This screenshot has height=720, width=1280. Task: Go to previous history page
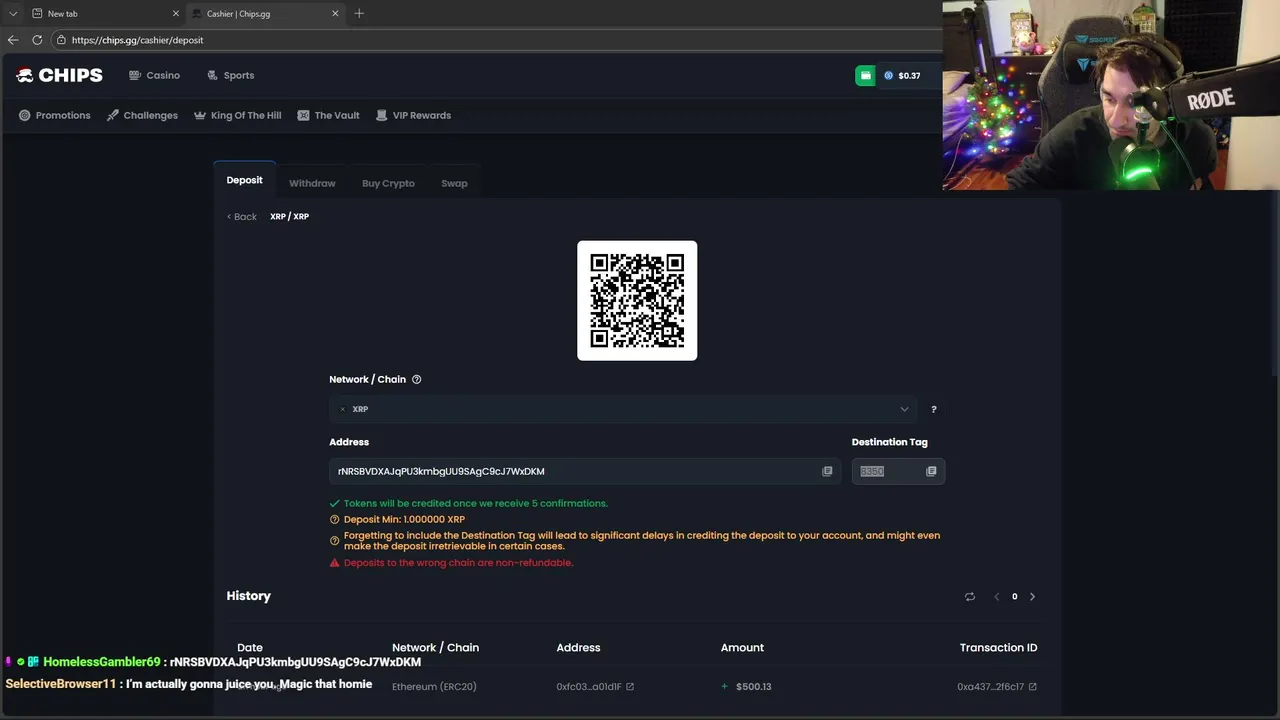pos(996,596)
